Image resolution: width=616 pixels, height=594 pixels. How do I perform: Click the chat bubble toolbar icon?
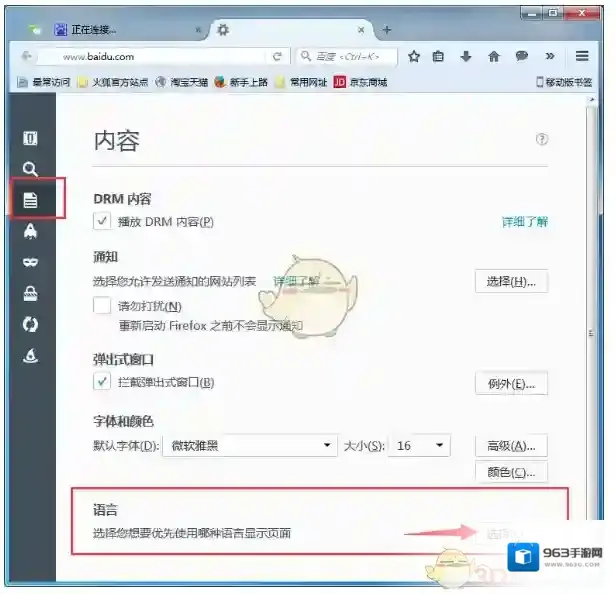pos(521,57)
